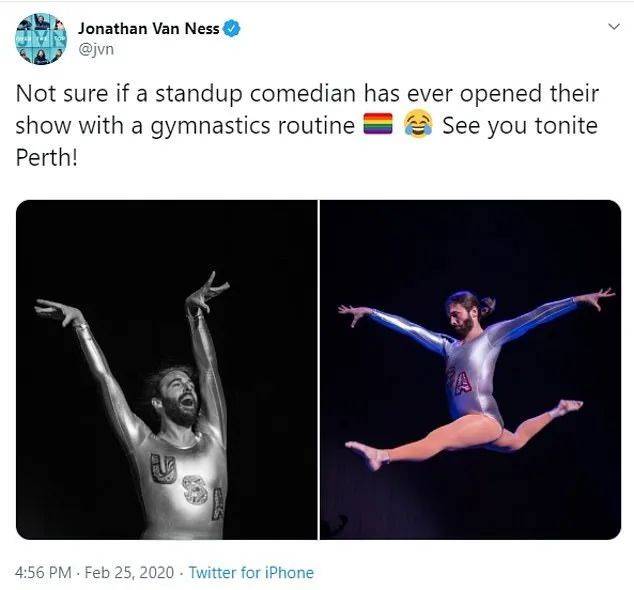Click the blue verified badge
The image size is (634, 590).
click(x=232, y=29)
